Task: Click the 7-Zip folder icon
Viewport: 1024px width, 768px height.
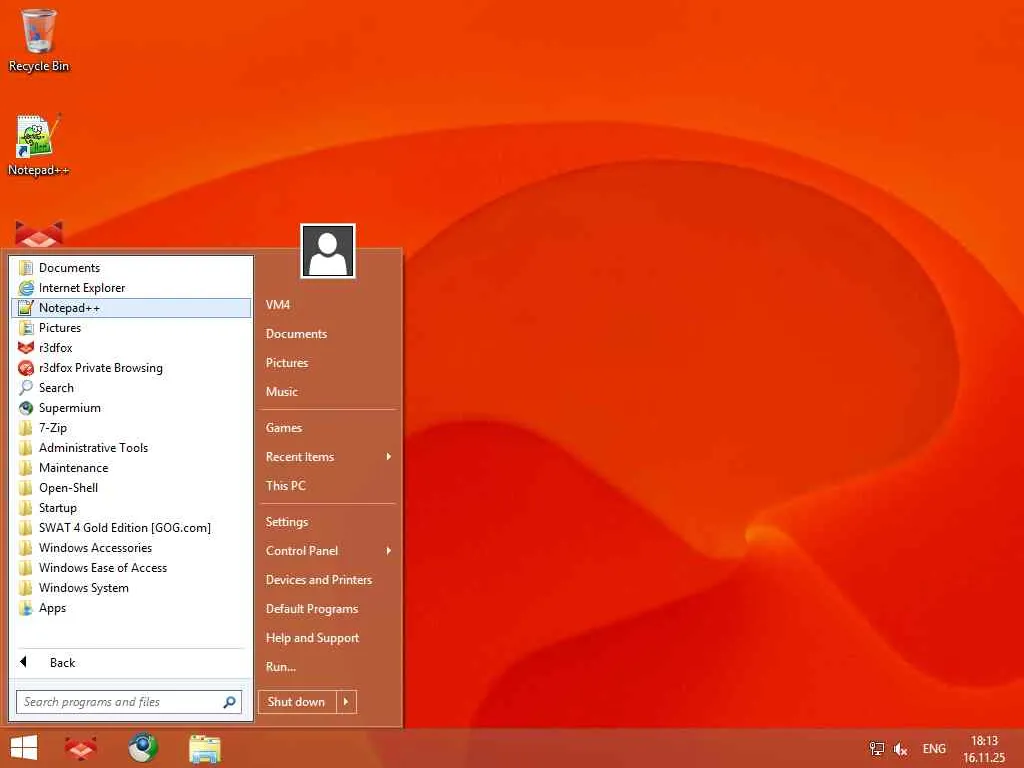Action: pos(26,428)
